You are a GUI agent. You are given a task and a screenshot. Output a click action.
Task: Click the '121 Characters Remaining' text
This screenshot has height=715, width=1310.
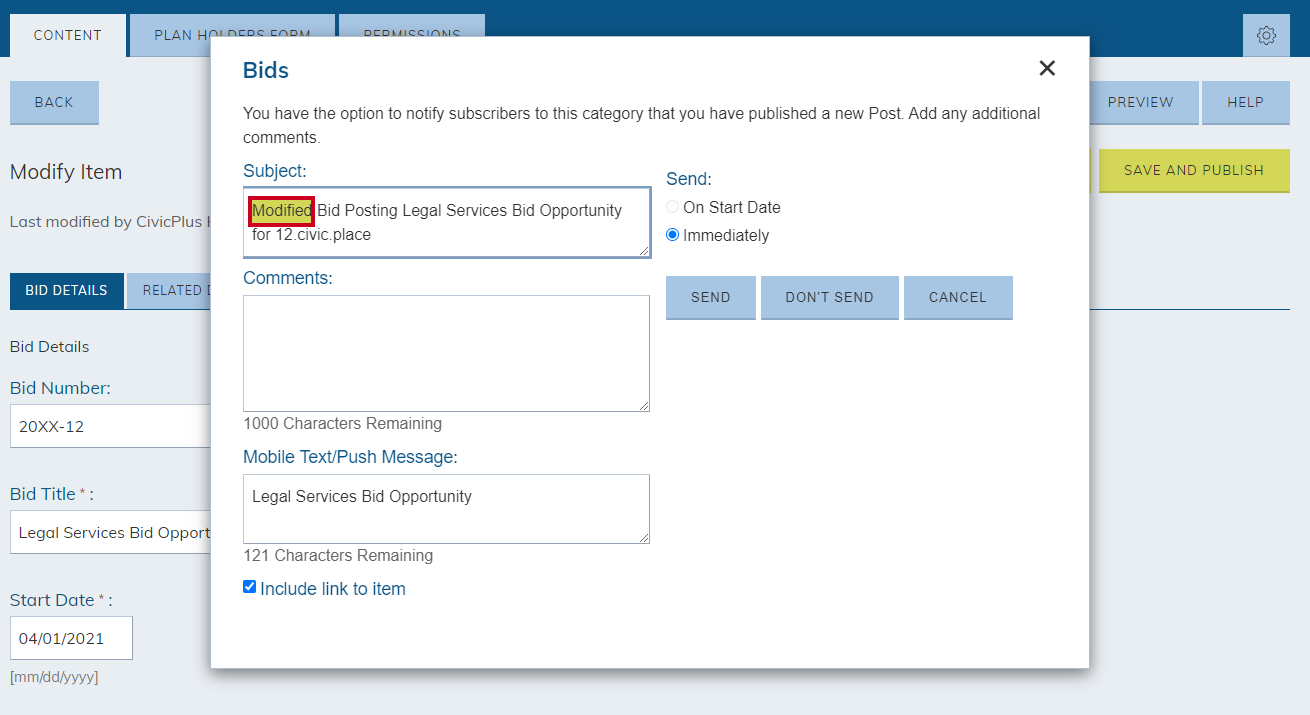[338, 556]
